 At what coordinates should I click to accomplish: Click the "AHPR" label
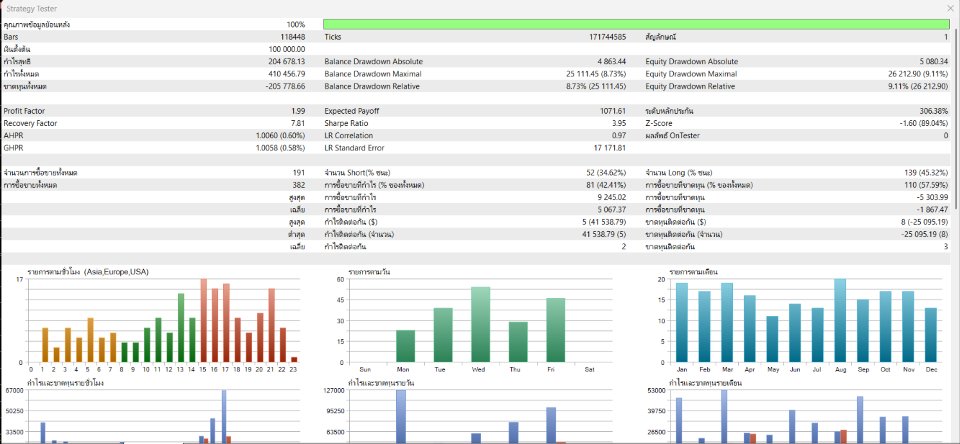[12, 135]
